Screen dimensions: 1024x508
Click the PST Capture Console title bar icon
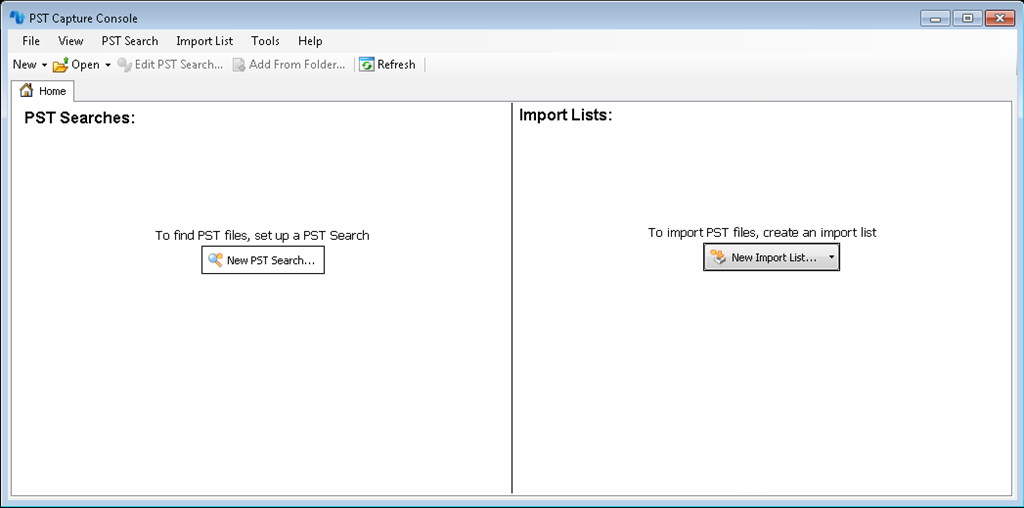coord(17,18)
